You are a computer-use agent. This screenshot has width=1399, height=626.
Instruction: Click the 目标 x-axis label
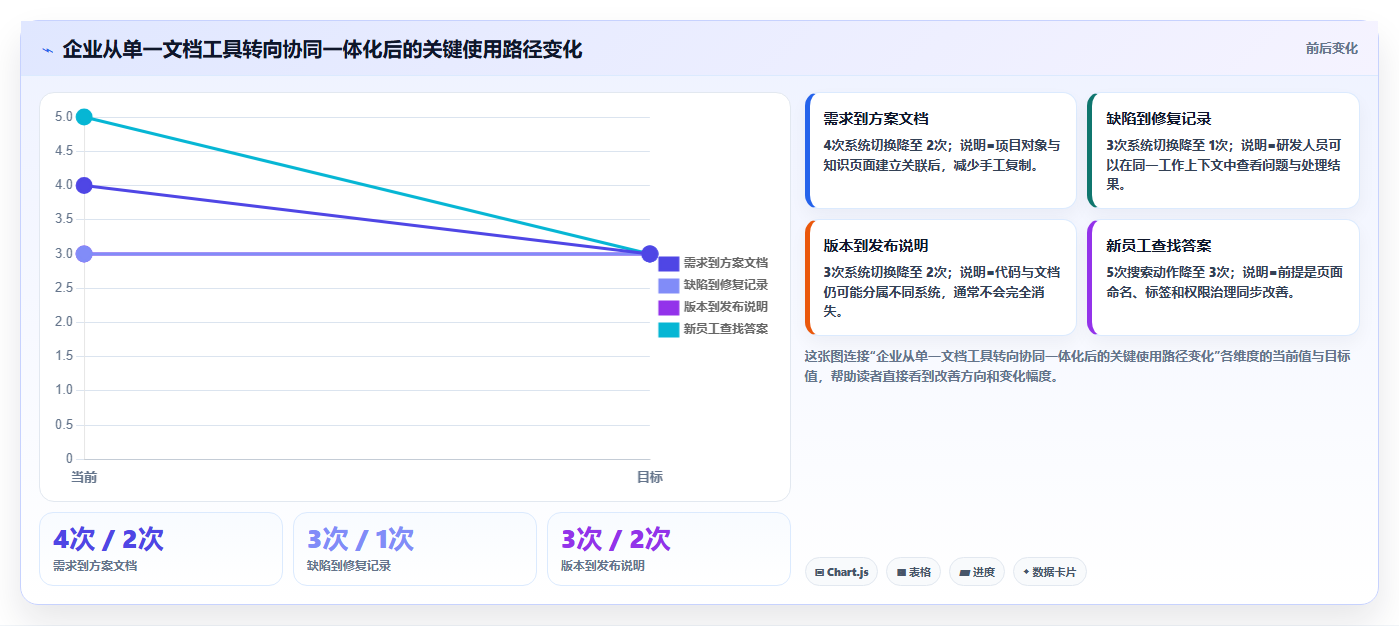[650, 477]
